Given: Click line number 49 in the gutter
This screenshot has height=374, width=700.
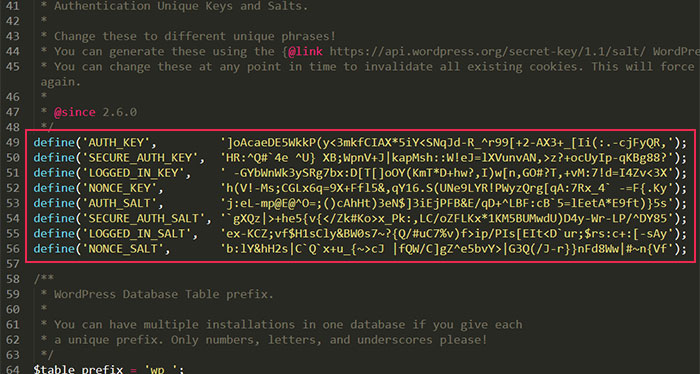Looking at the screenshot, I should 13,142.
